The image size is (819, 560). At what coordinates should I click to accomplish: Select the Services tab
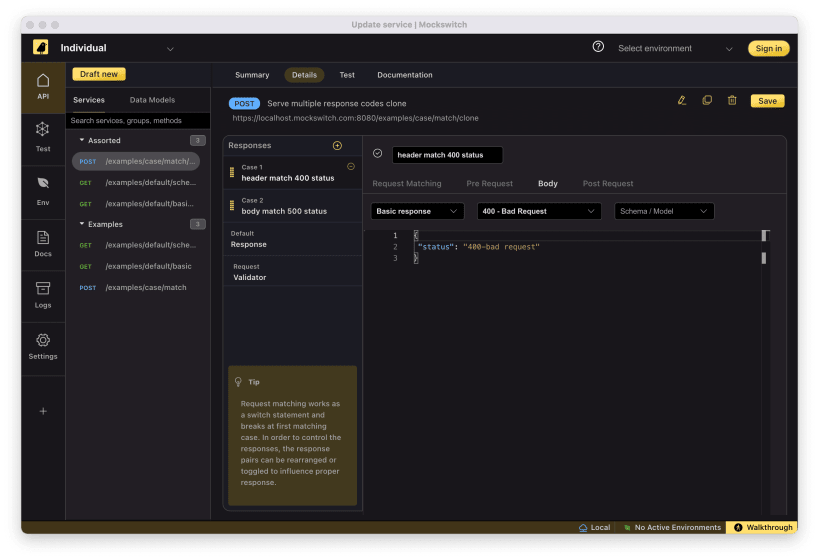tap(89, 100)
